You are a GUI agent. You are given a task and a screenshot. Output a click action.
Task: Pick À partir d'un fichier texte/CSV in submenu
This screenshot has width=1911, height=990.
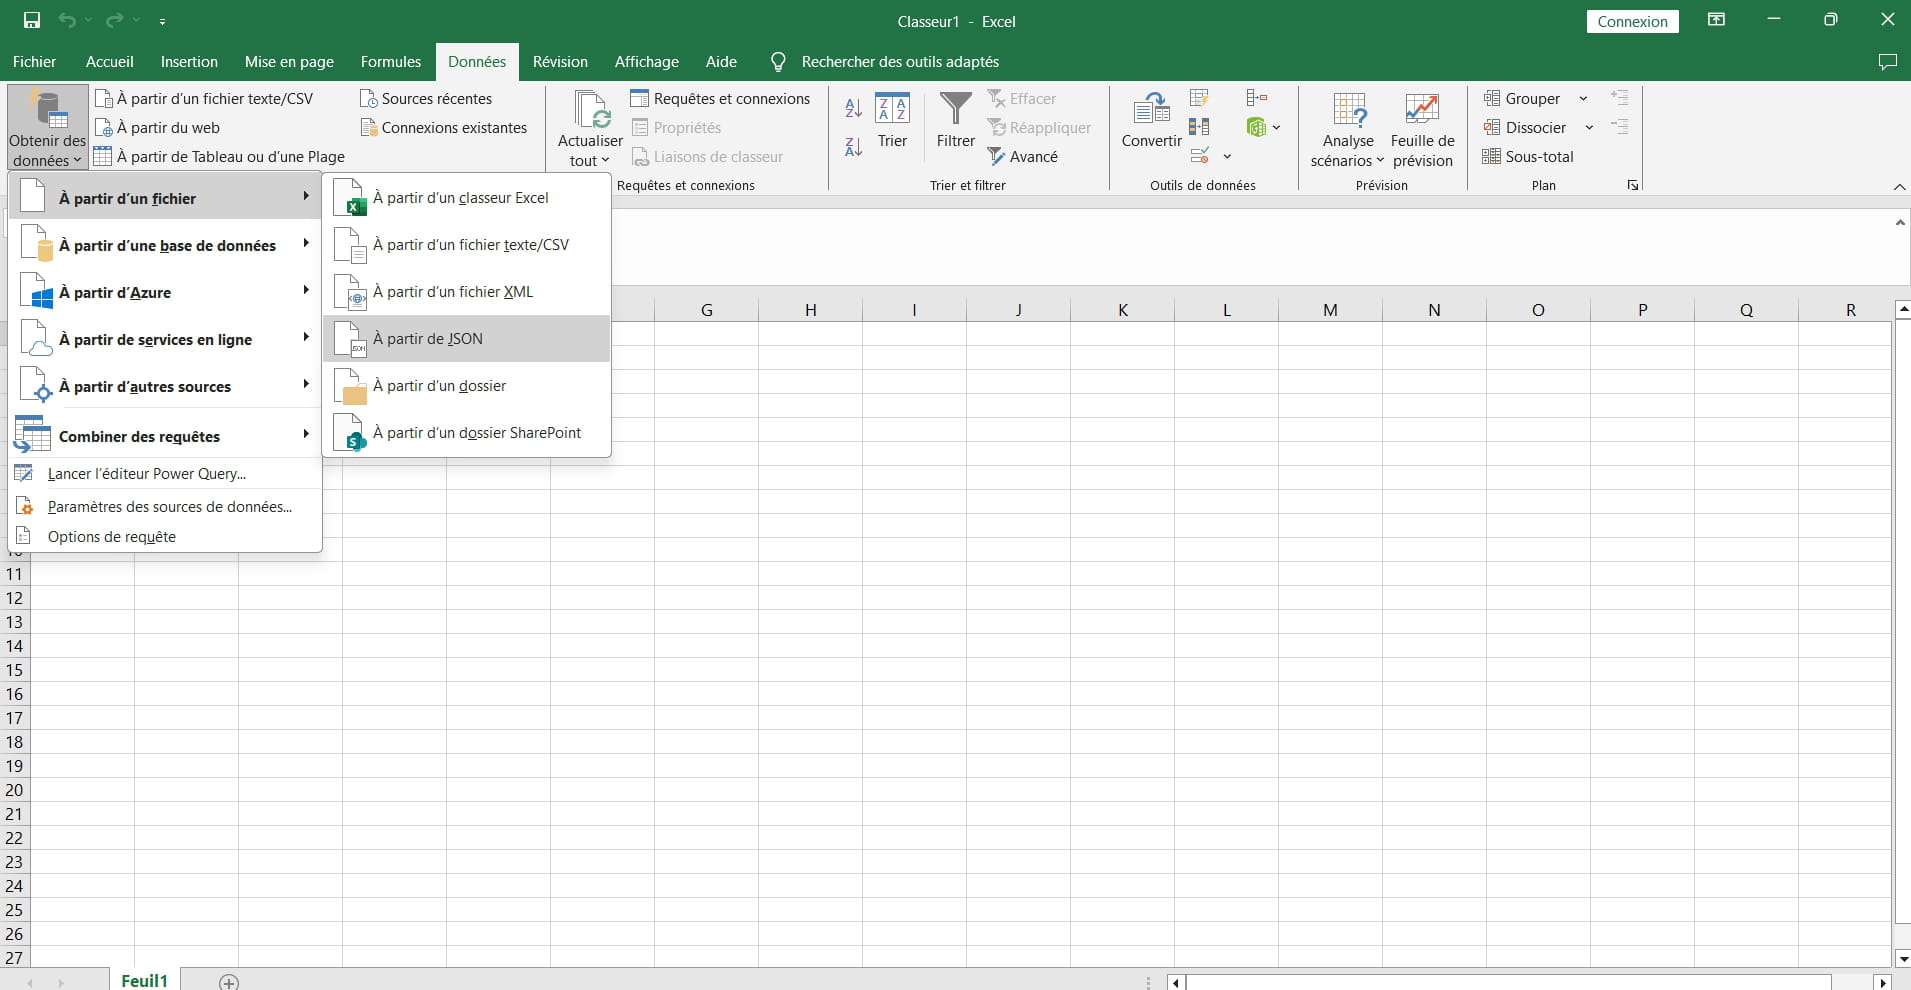pos(466,245)
